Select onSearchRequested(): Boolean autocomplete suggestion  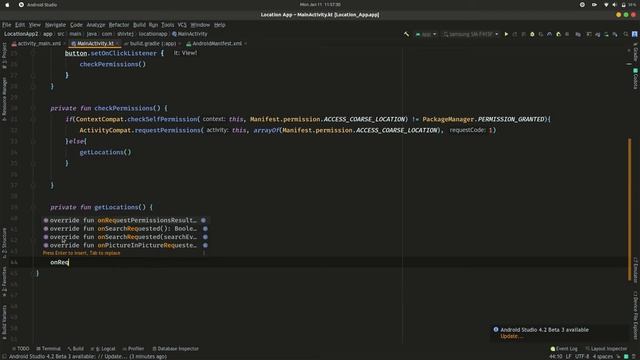pos(125,229)
